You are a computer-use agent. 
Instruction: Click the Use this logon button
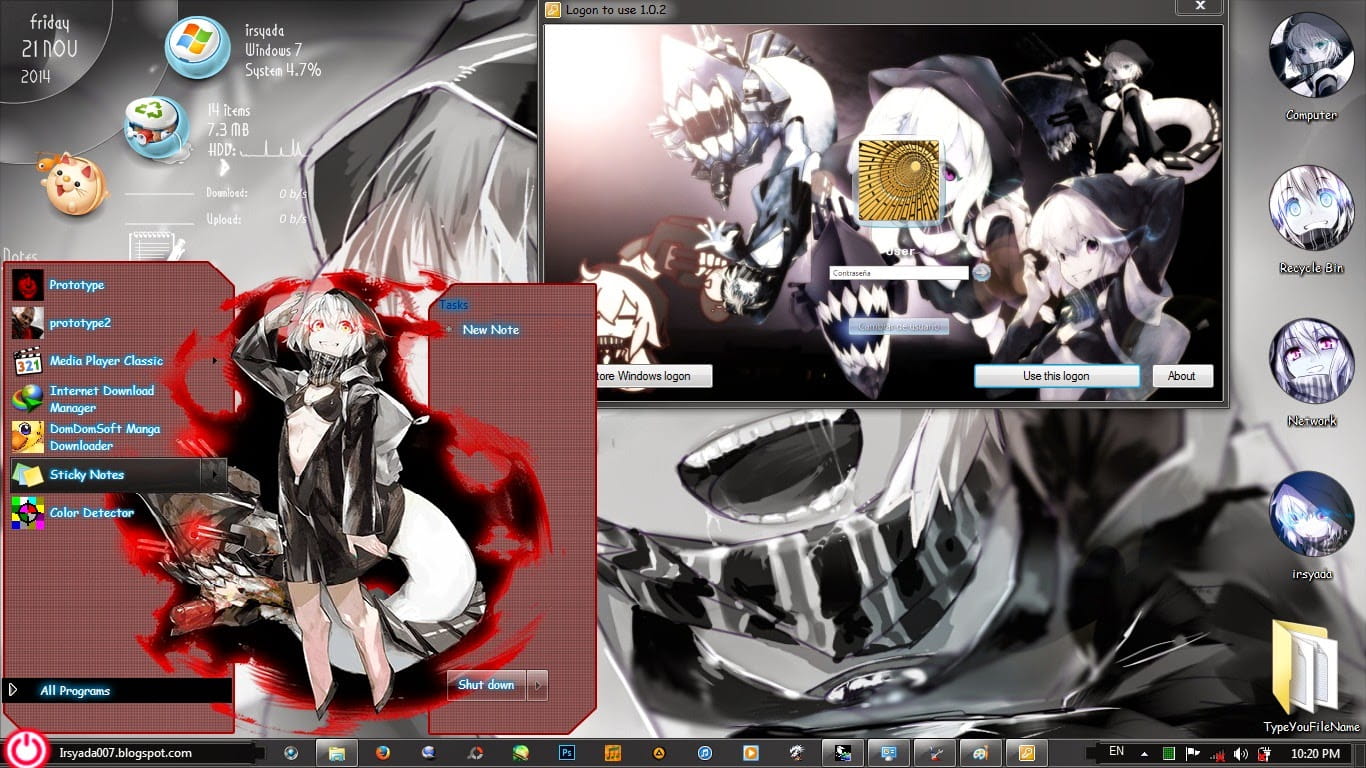click(1057, 375)
